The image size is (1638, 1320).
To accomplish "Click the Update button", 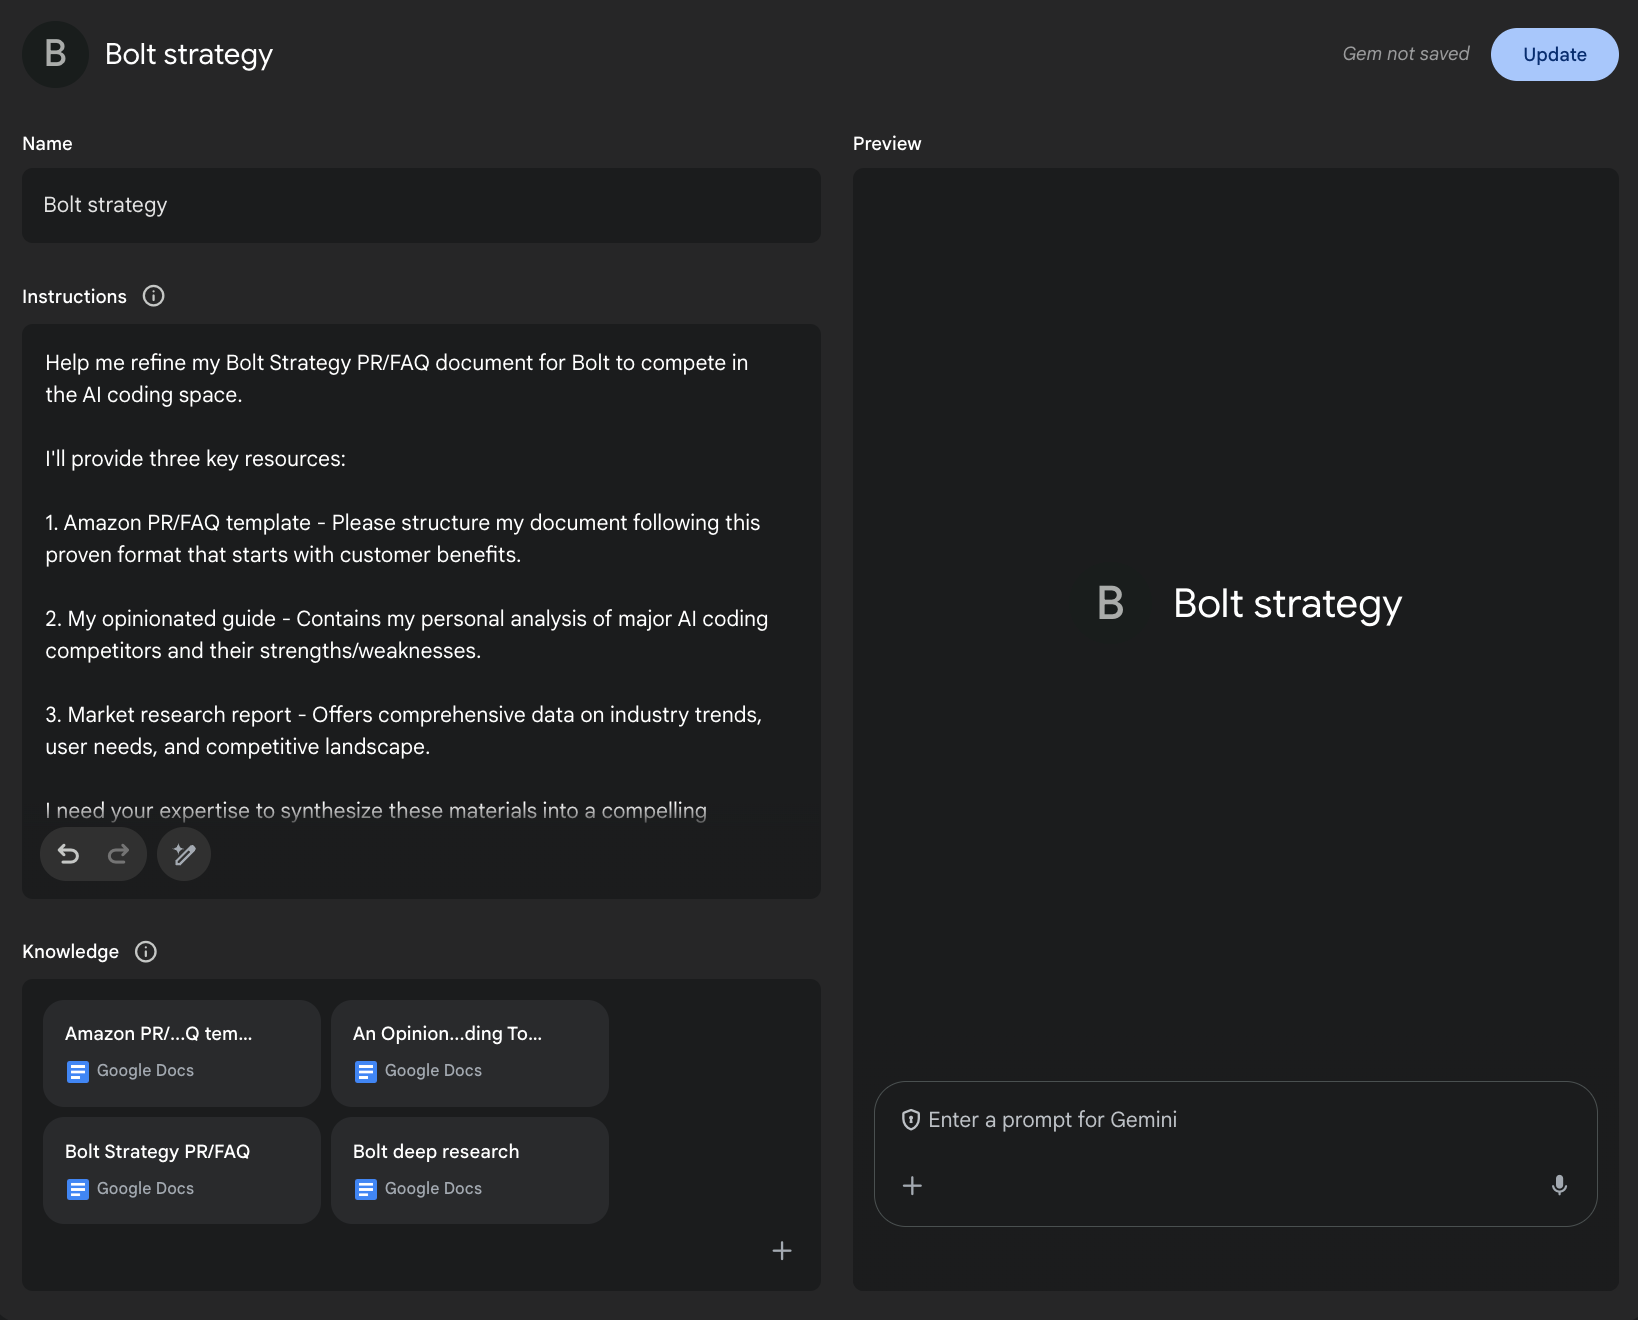I will coord(1554,54).
